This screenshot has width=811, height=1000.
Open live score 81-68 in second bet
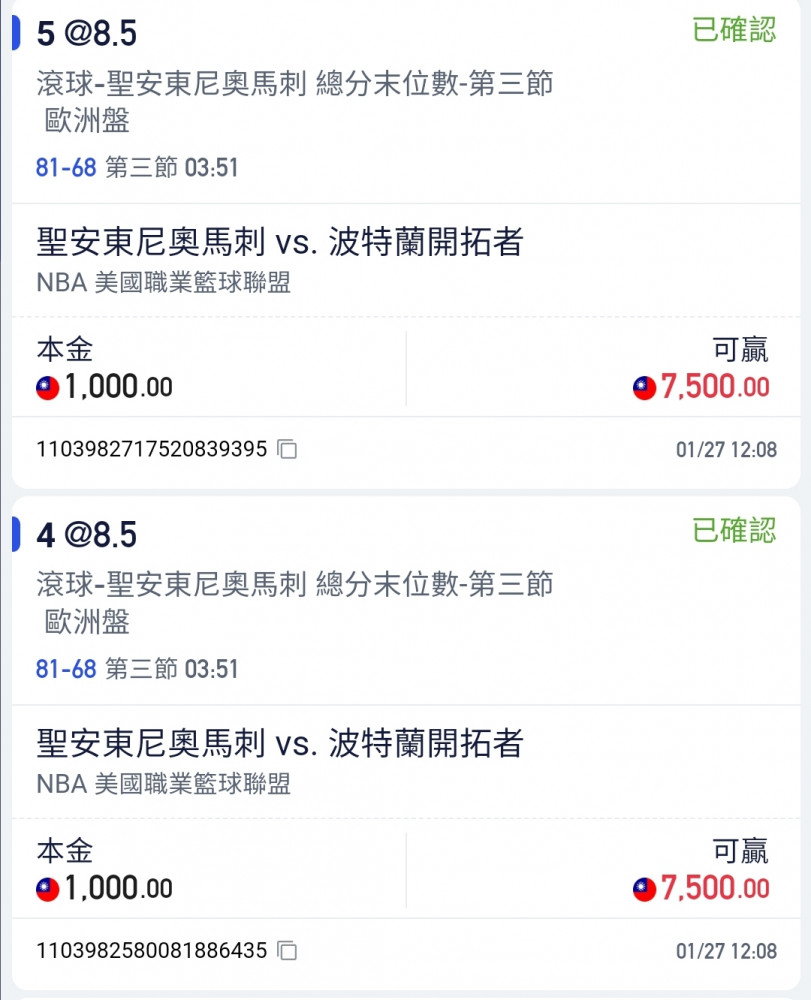66,669
